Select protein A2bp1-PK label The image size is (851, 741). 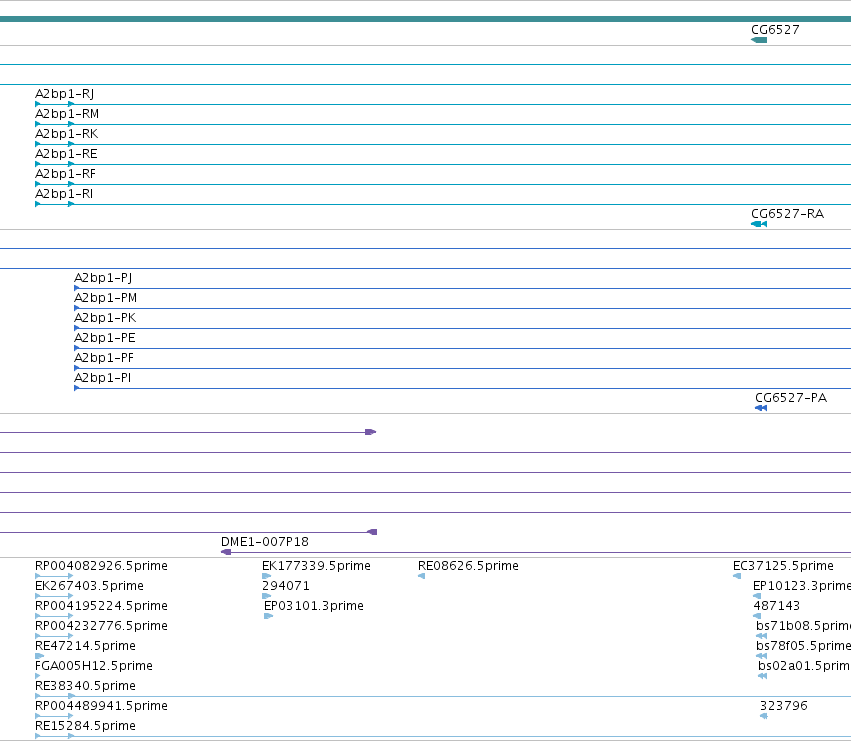[x=105, y=318]
